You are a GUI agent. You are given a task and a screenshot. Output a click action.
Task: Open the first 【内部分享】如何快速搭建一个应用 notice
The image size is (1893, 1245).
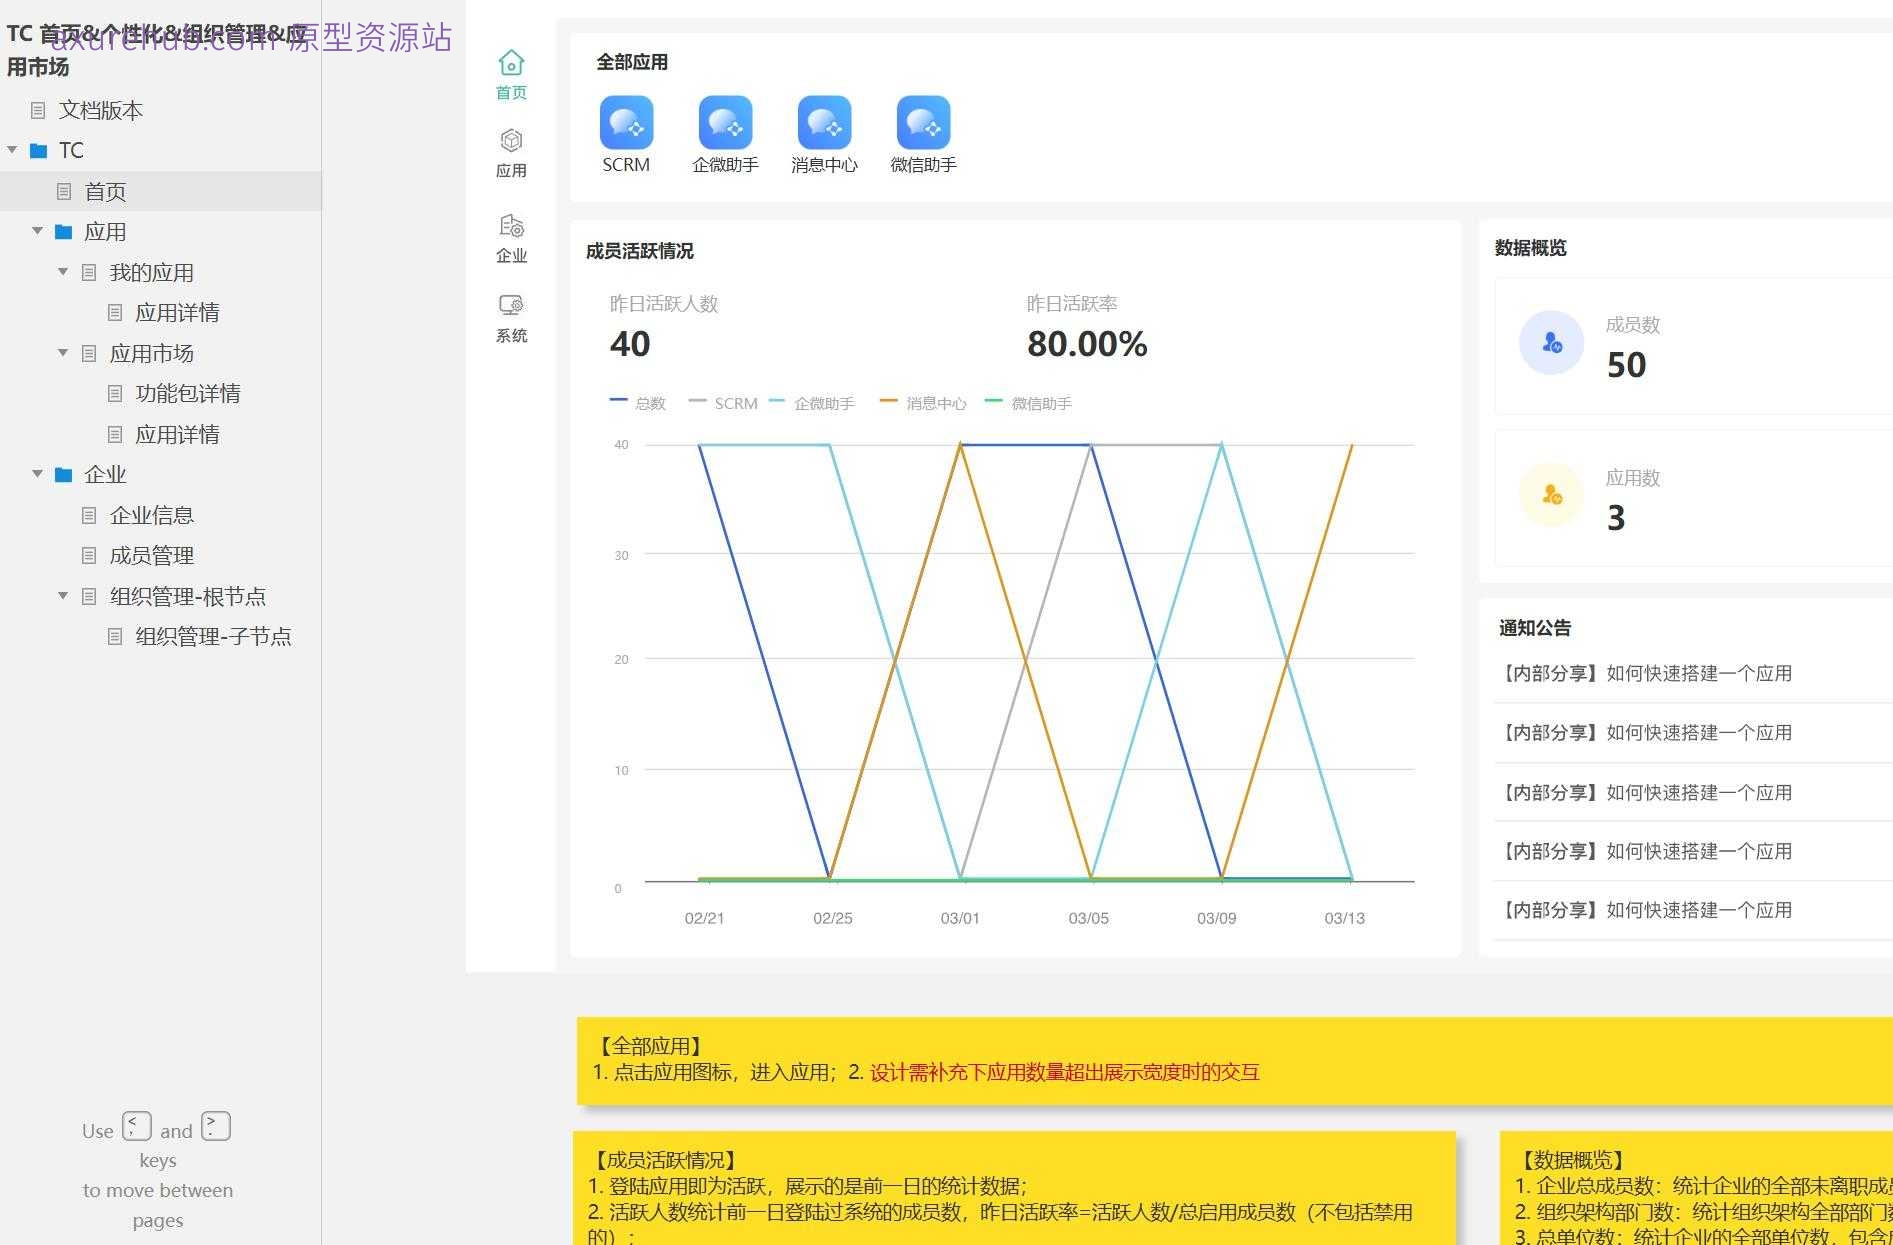(x=1647, y=673)
